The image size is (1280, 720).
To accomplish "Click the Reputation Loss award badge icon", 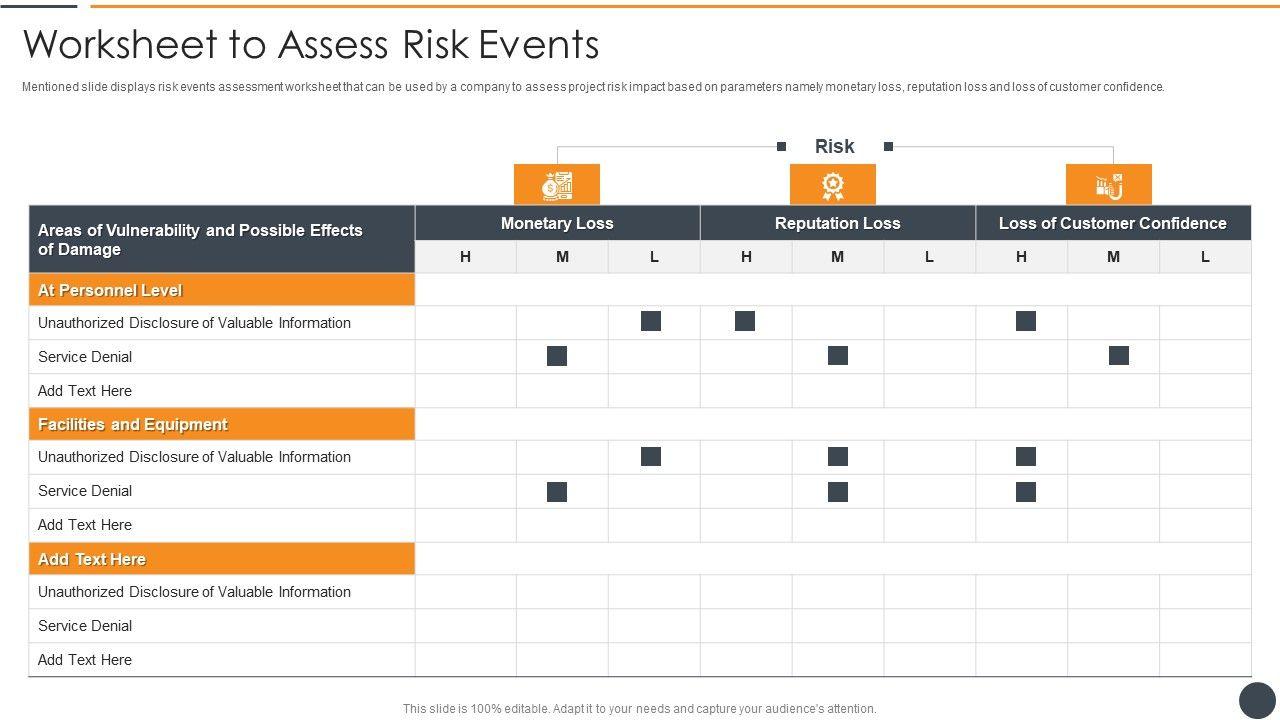I will click(833, 185).
